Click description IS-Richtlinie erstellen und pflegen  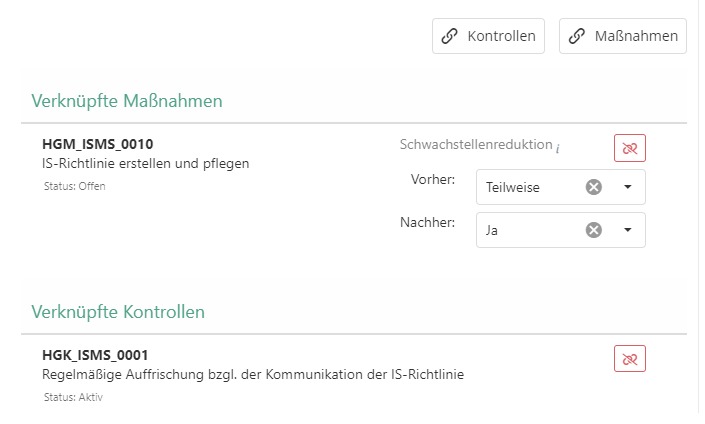(x=146, y=163)
